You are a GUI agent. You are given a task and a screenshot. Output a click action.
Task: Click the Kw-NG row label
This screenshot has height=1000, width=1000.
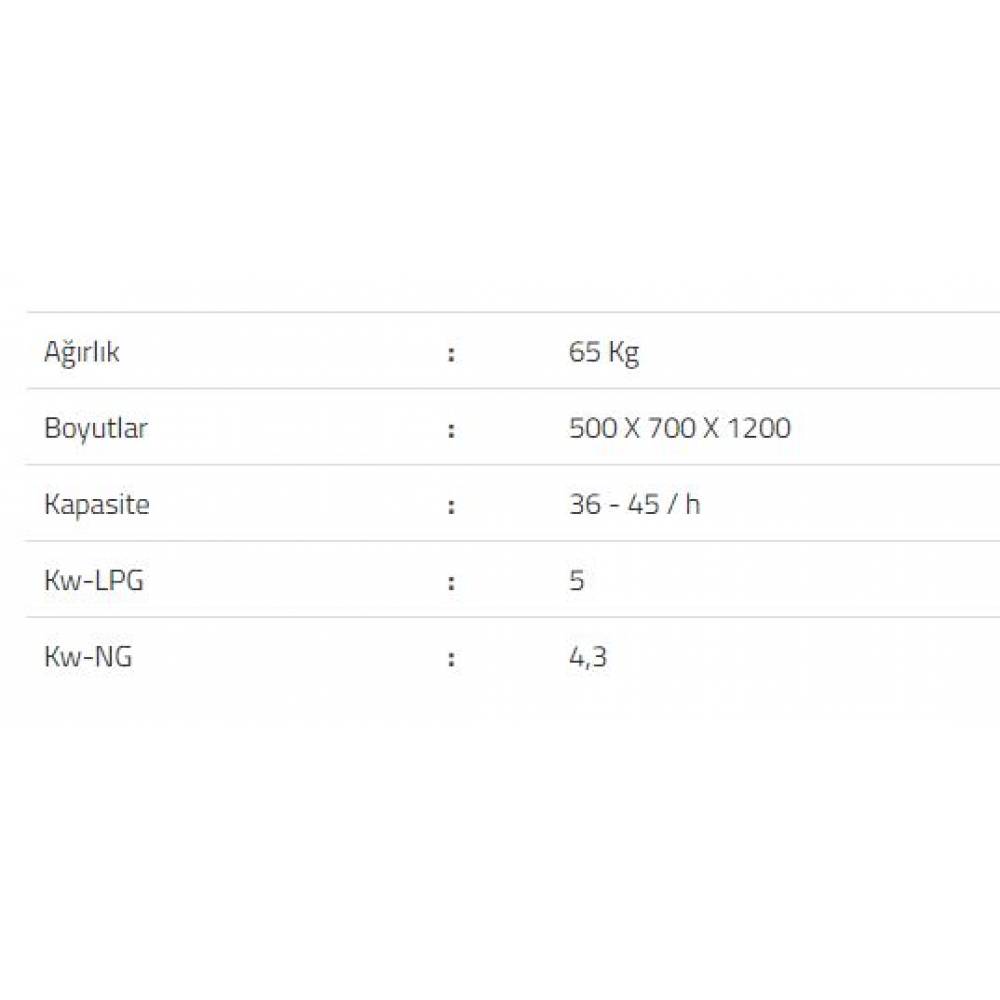[x=88, y=657]
